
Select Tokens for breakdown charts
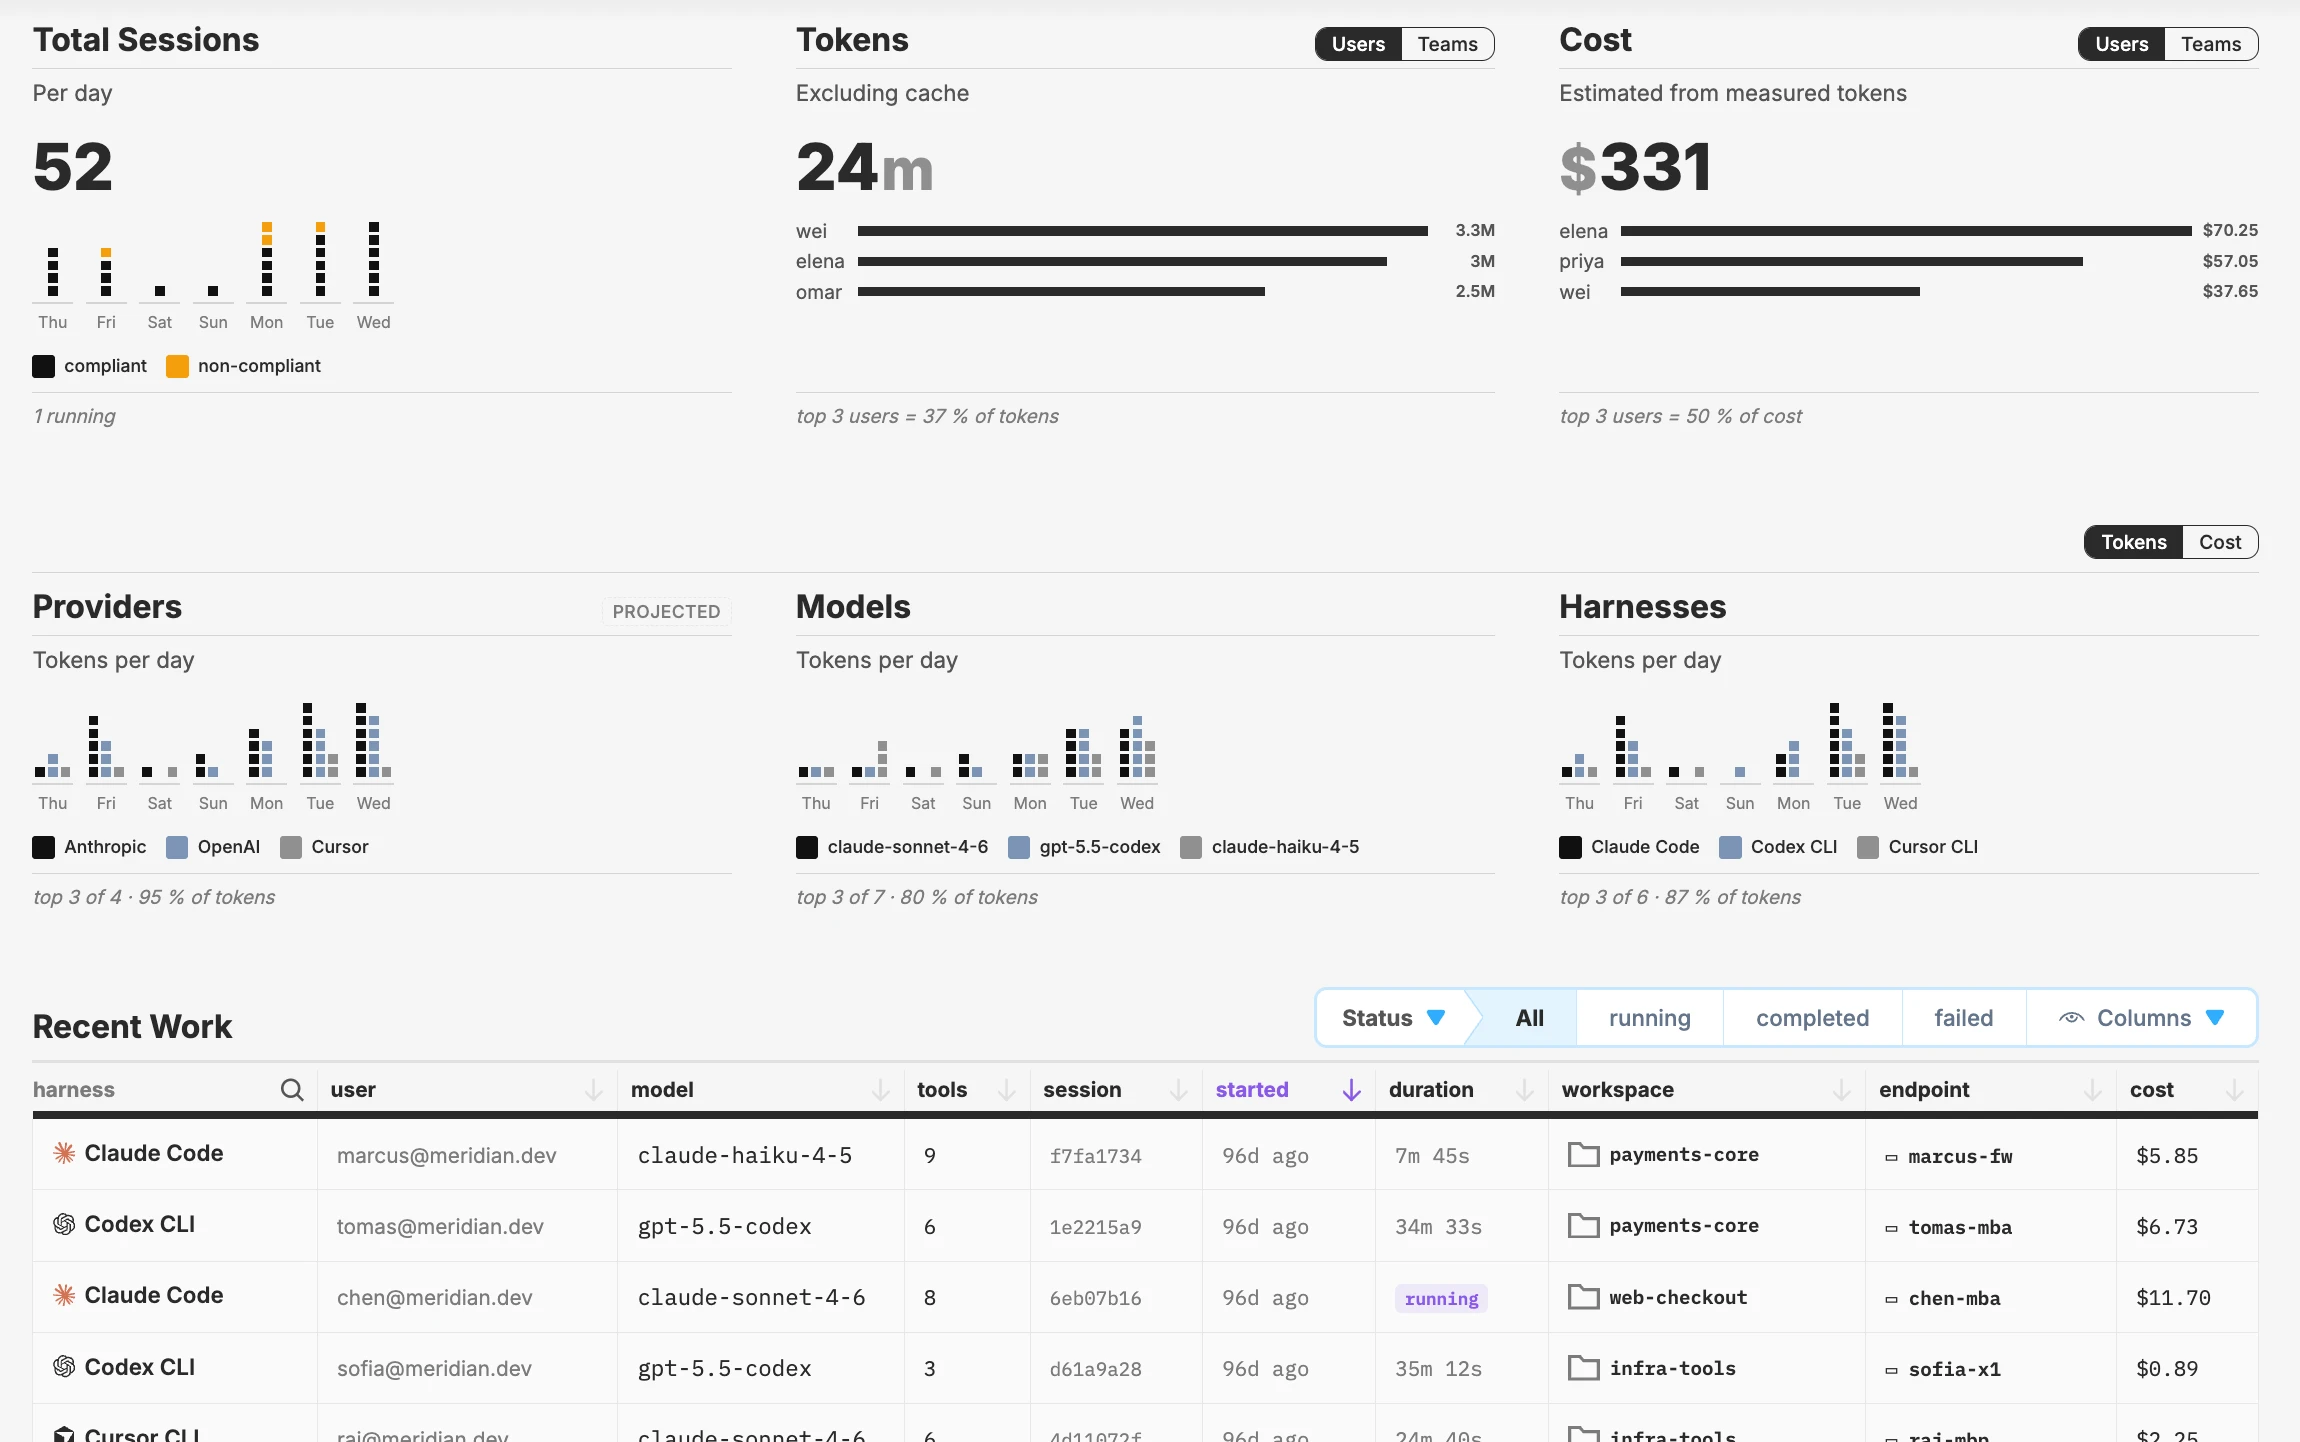(x=2133, y=542)
